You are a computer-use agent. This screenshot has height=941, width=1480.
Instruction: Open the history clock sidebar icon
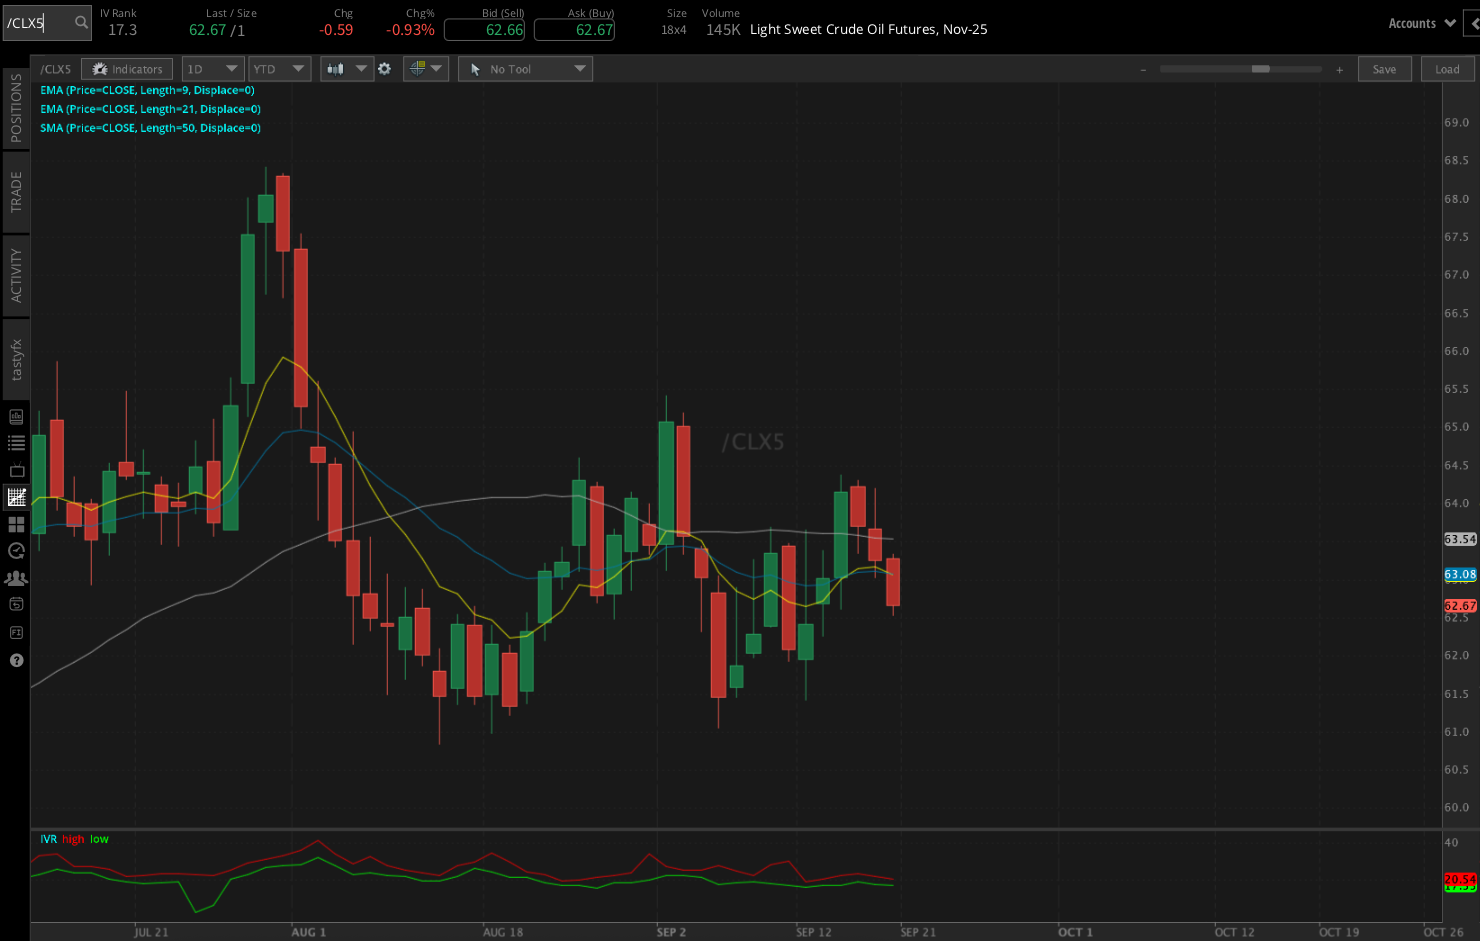pos(16,550)
